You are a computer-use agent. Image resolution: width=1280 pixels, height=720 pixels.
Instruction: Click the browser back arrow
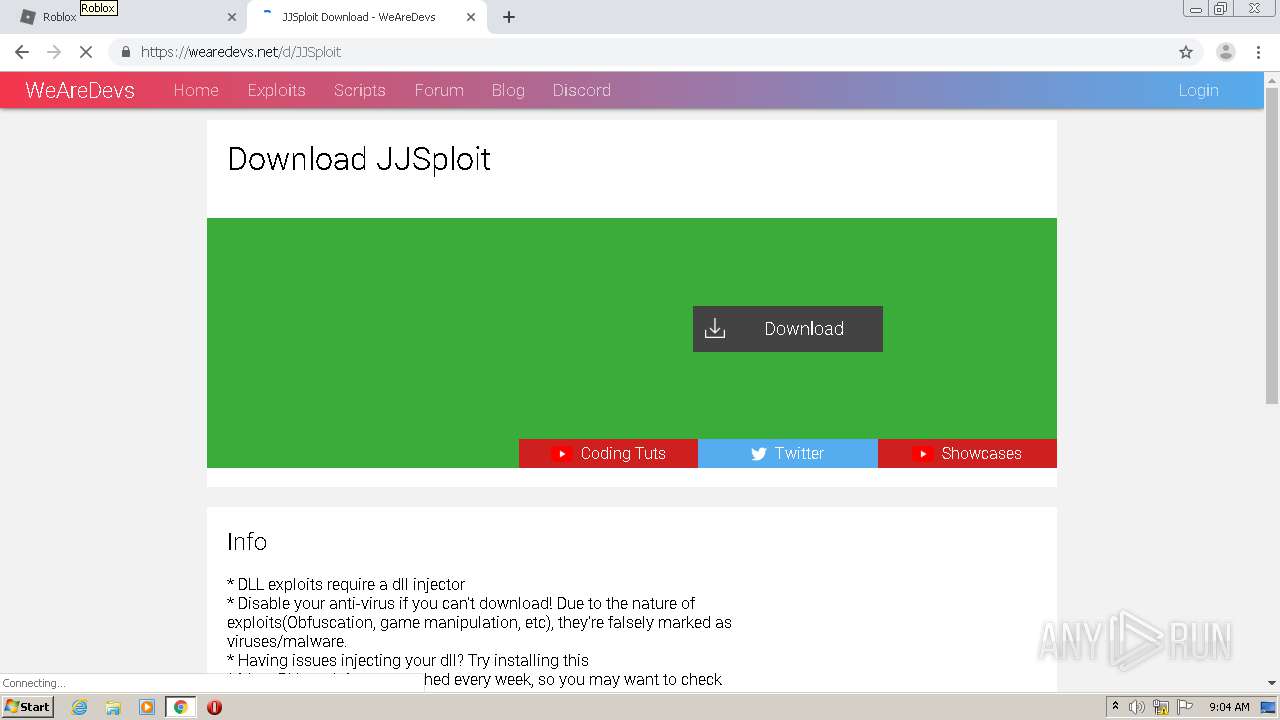click(22, 52)
